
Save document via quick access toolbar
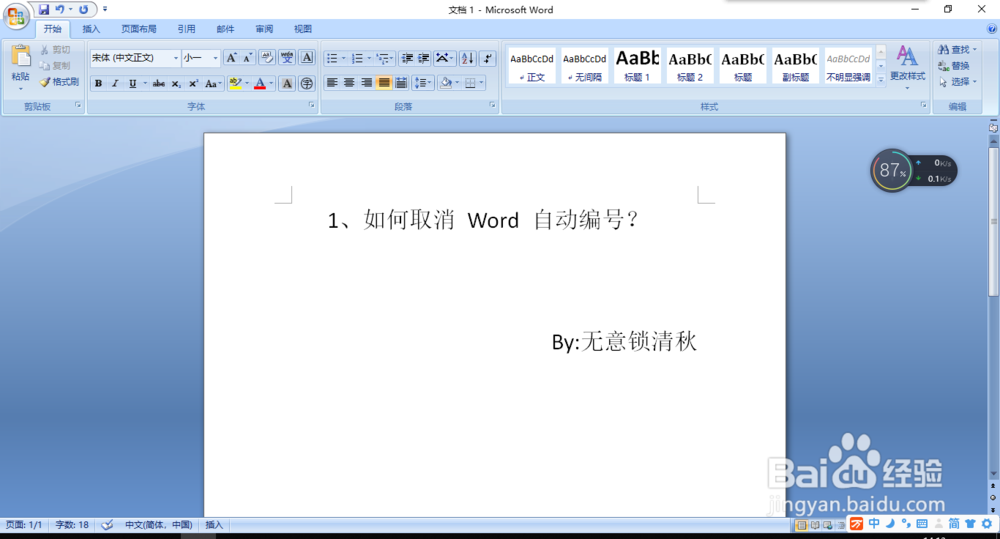pyautogui.click(x=44, y=10)
